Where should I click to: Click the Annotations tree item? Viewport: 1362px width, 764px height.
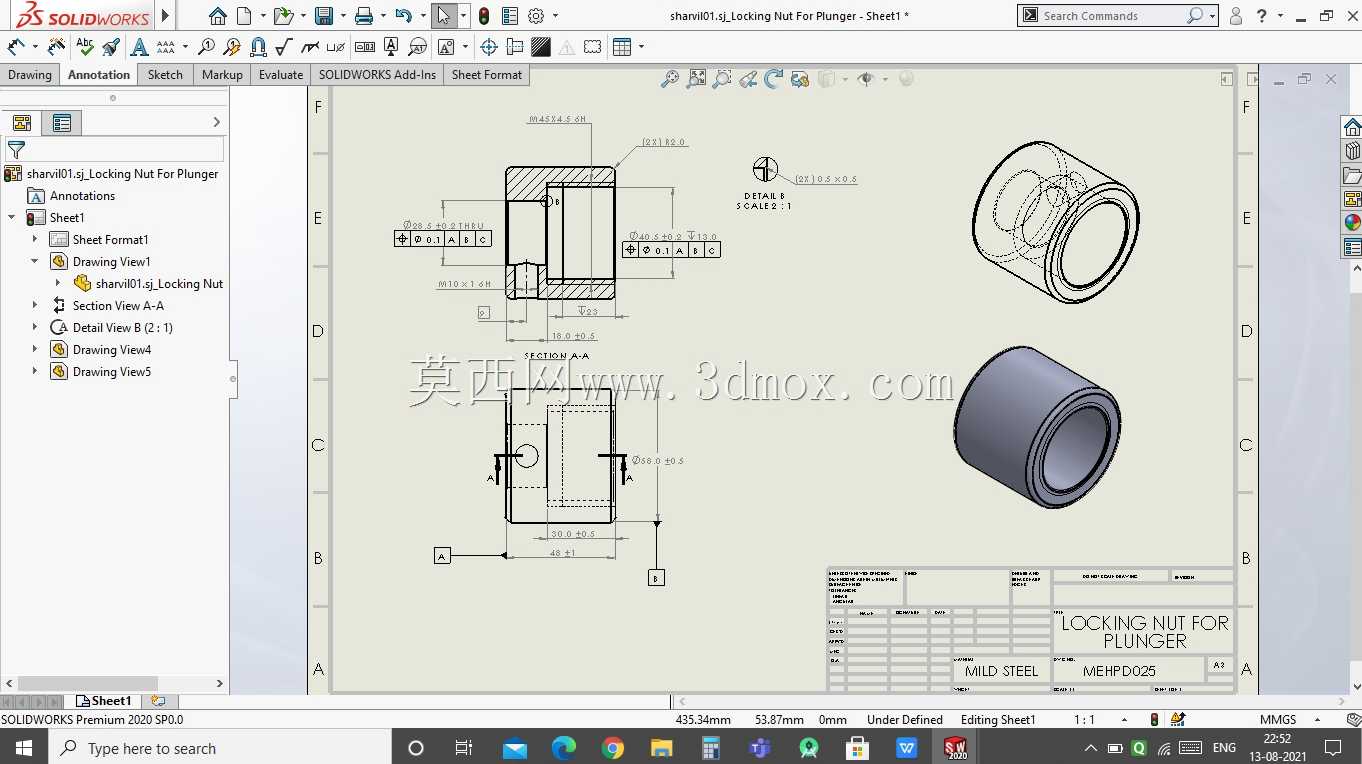pos(82,196)
